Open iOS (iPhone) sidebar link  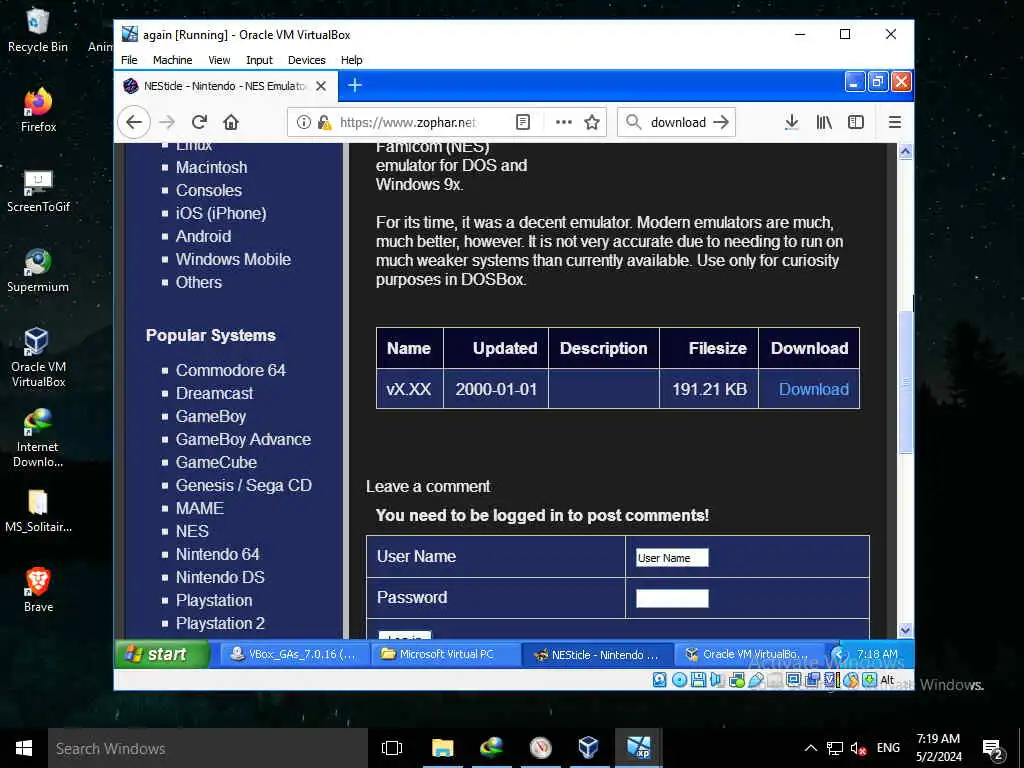coord(221,213)
